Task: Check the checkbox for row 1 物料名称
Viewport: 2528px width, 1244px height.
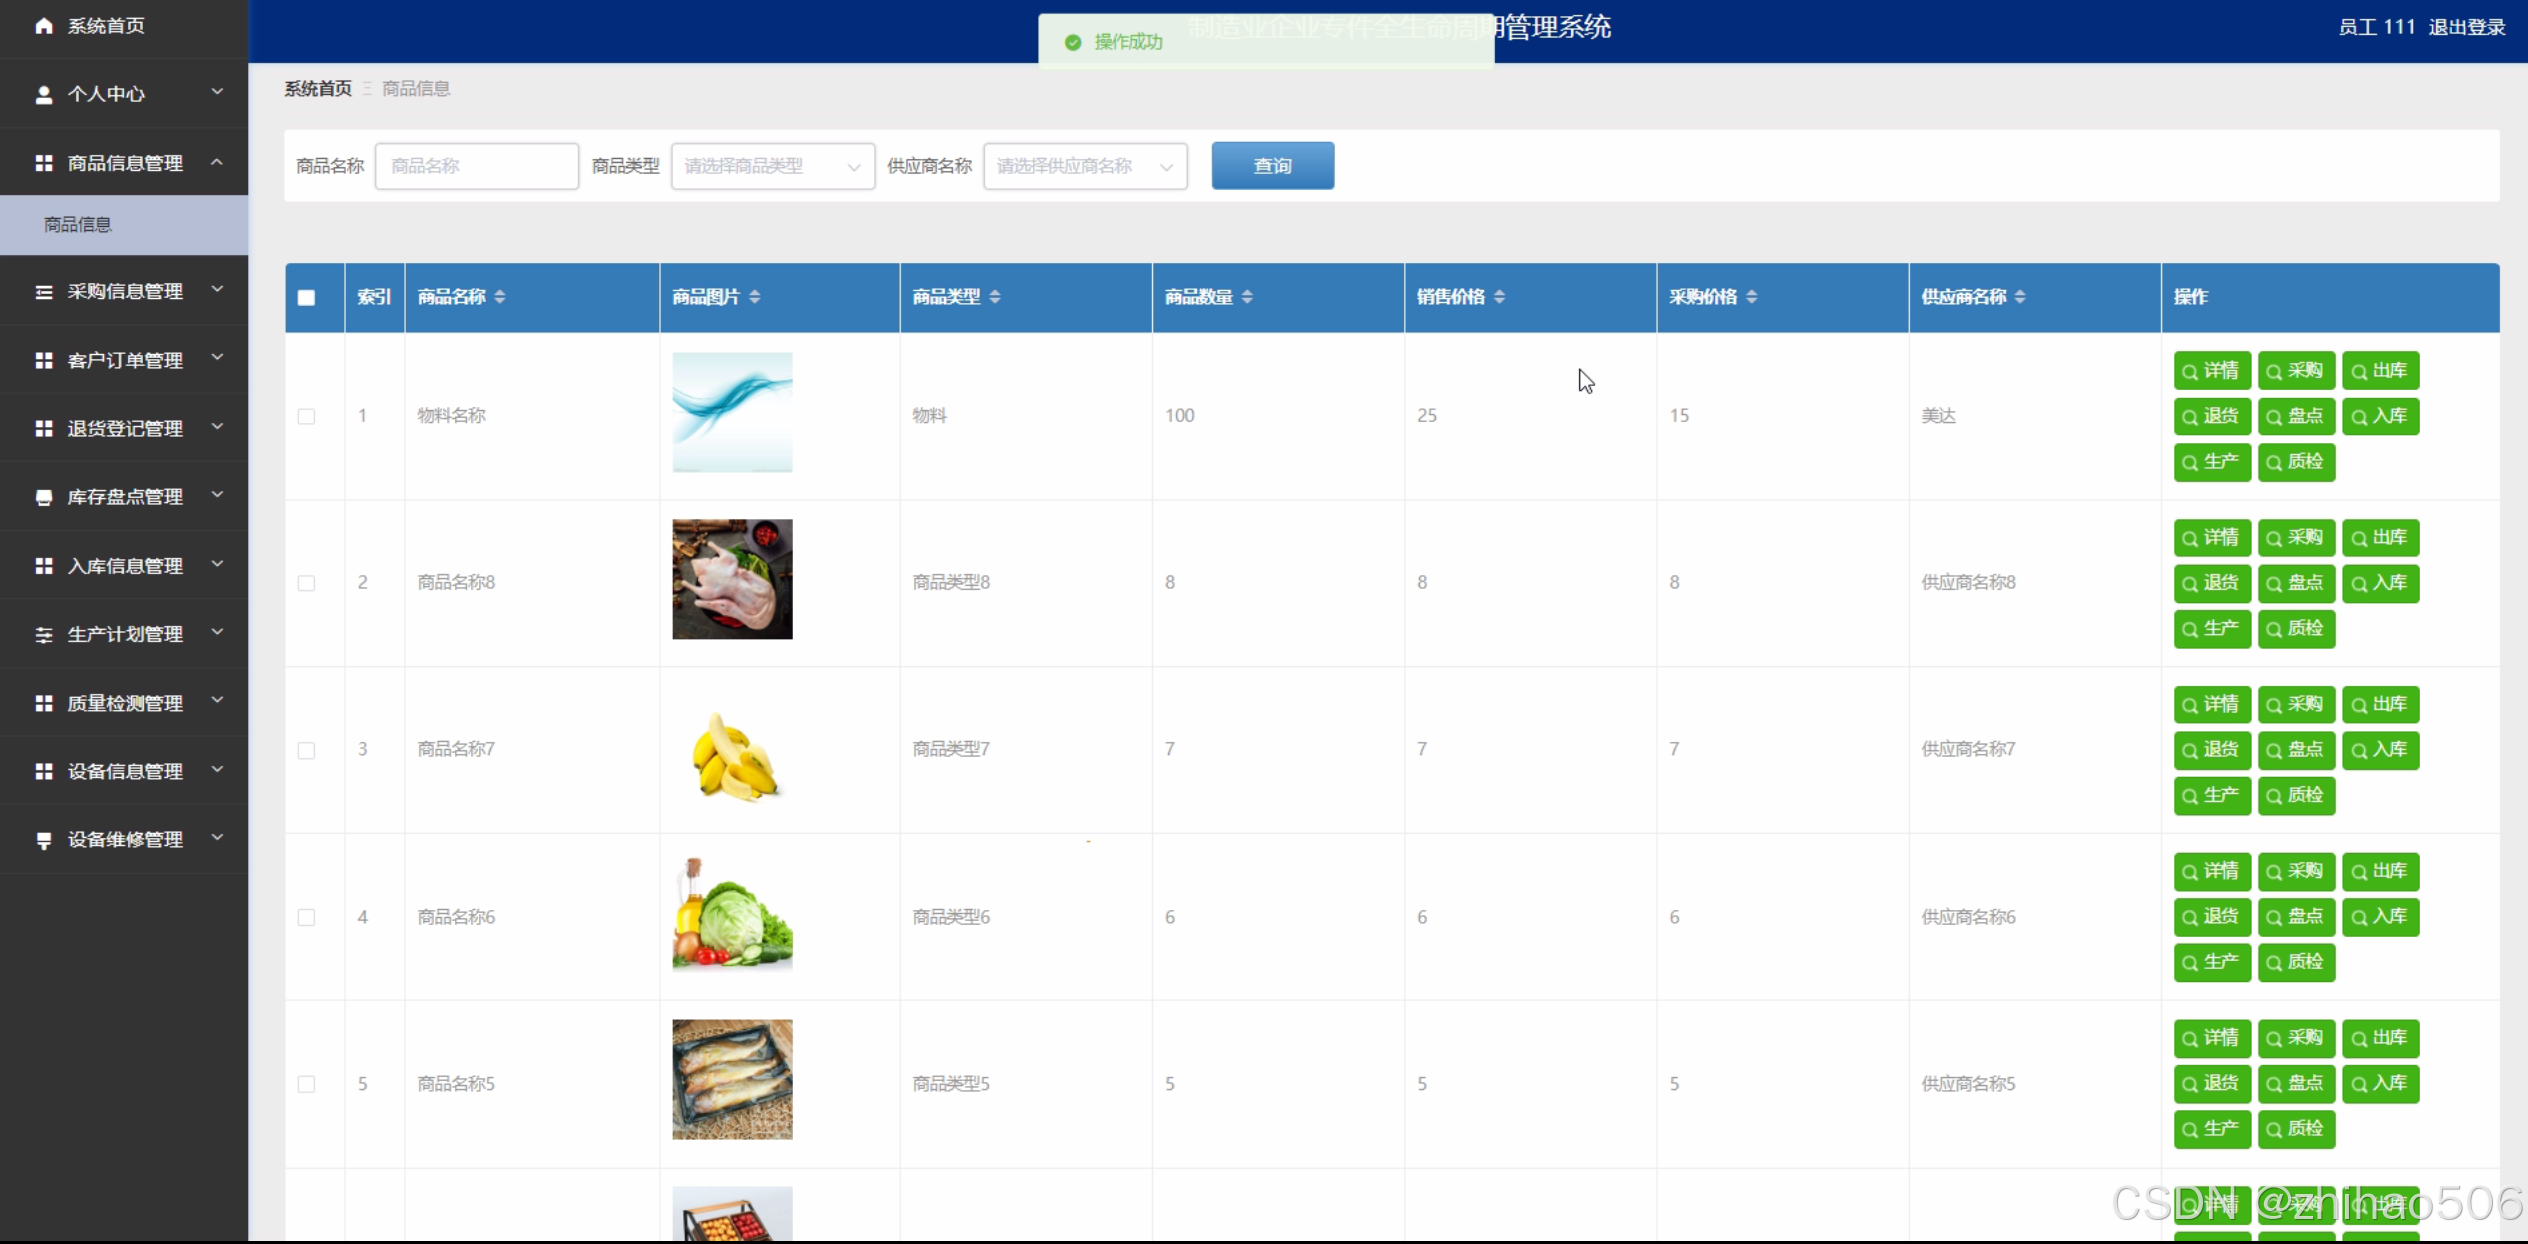Action: tap(306, 416)
